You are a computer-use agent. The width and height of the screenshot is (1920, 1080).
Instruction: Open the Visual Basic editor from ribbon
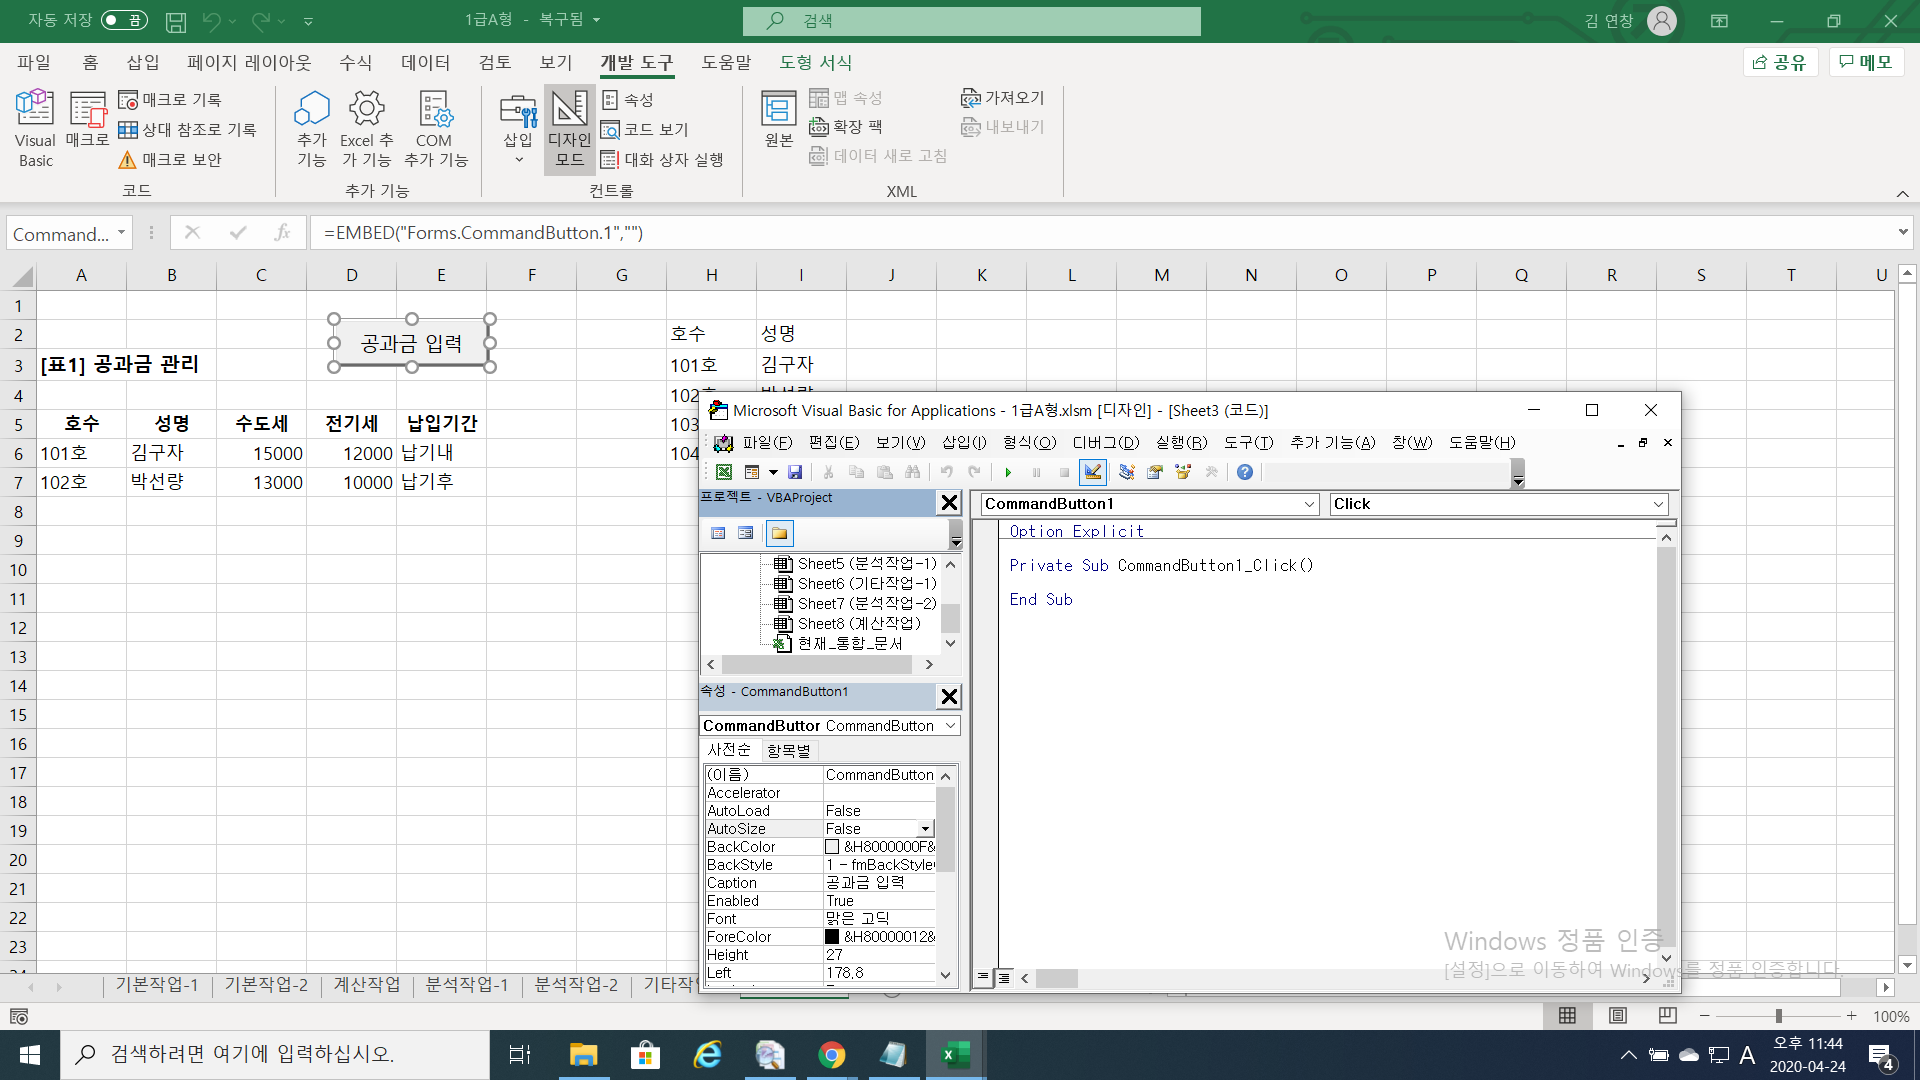[35, 128]
